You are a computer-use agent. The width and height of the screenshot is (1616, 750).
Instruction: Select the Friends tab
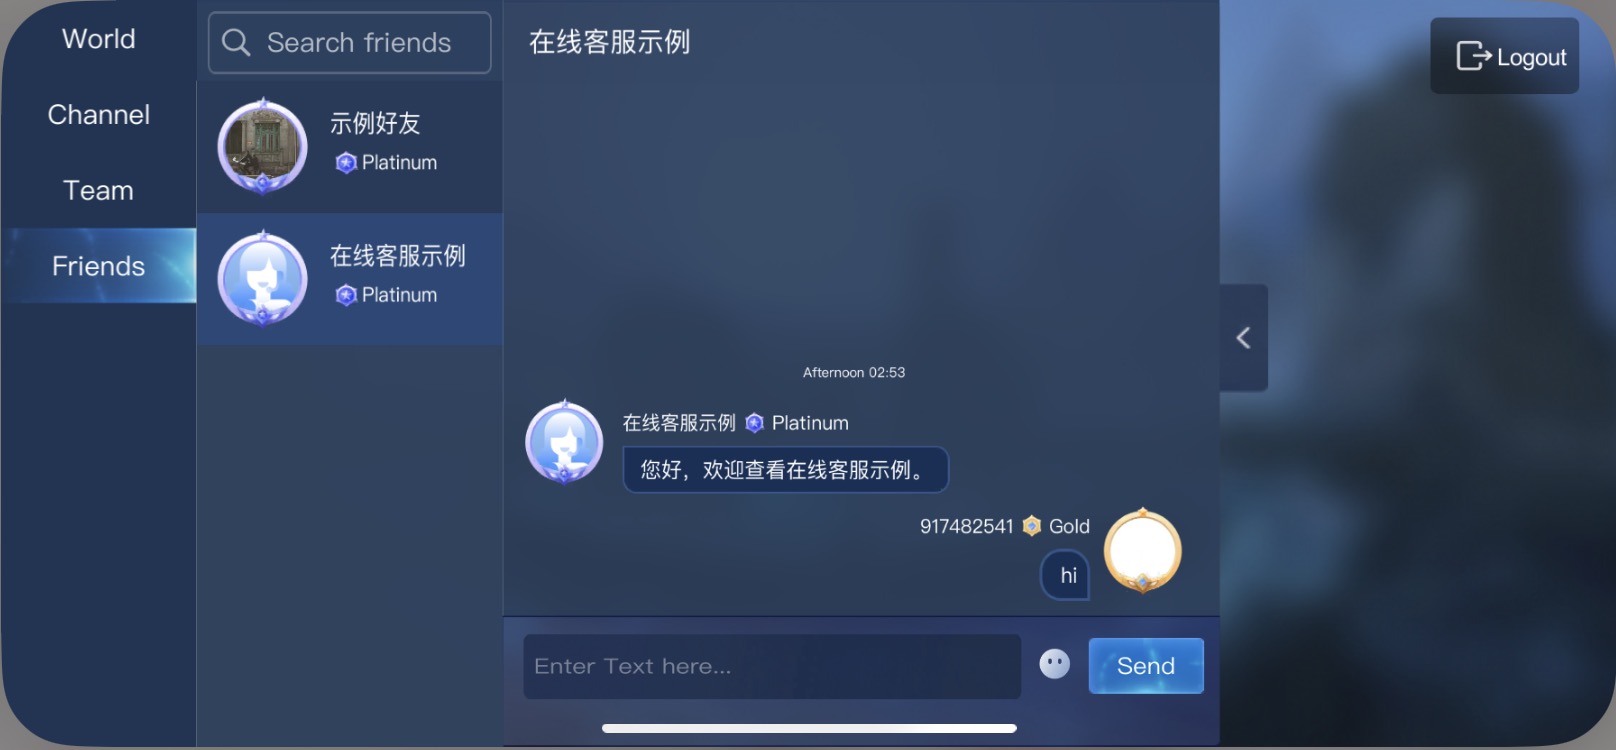pos(98,266)
